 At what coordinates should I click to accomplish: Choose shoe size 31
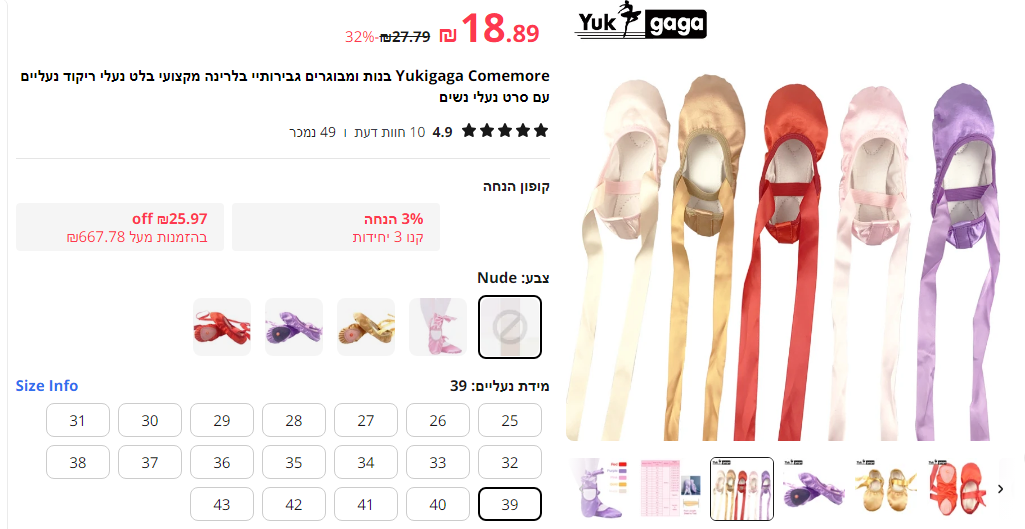[x=78, y=420]
